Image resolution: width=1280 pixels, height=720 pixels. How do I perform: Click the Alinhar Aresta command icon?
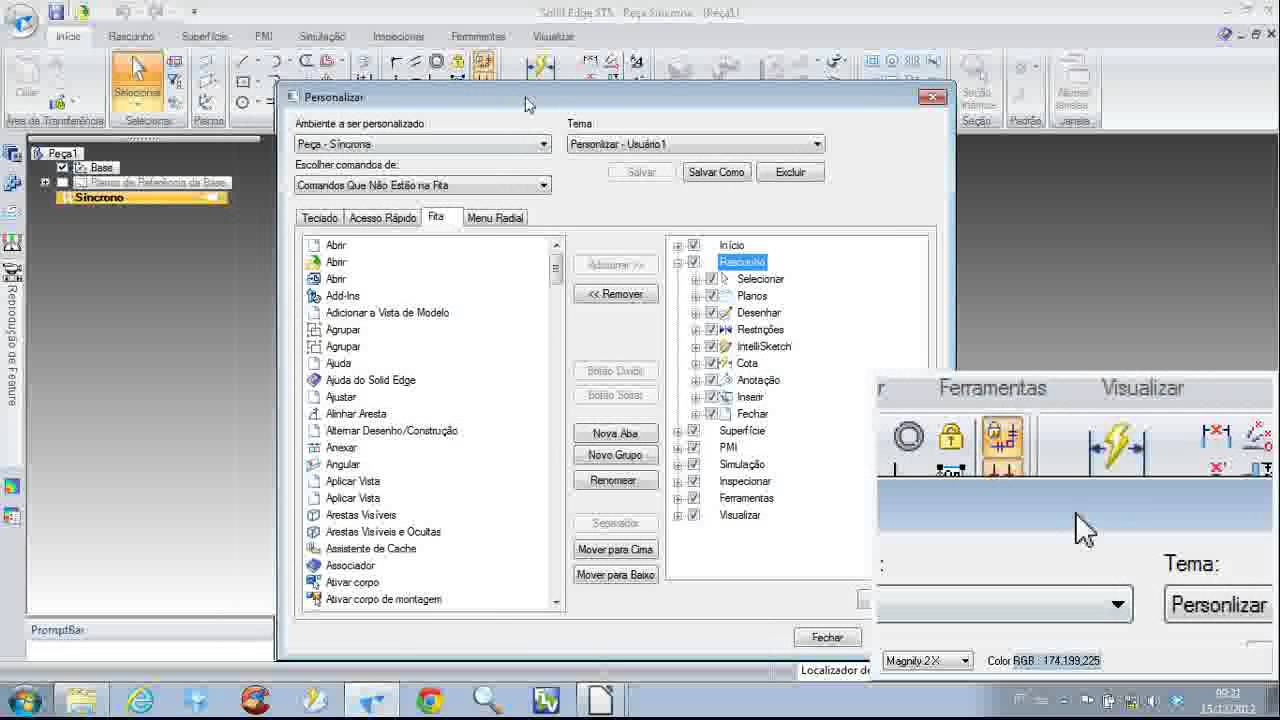click(314, 414)
